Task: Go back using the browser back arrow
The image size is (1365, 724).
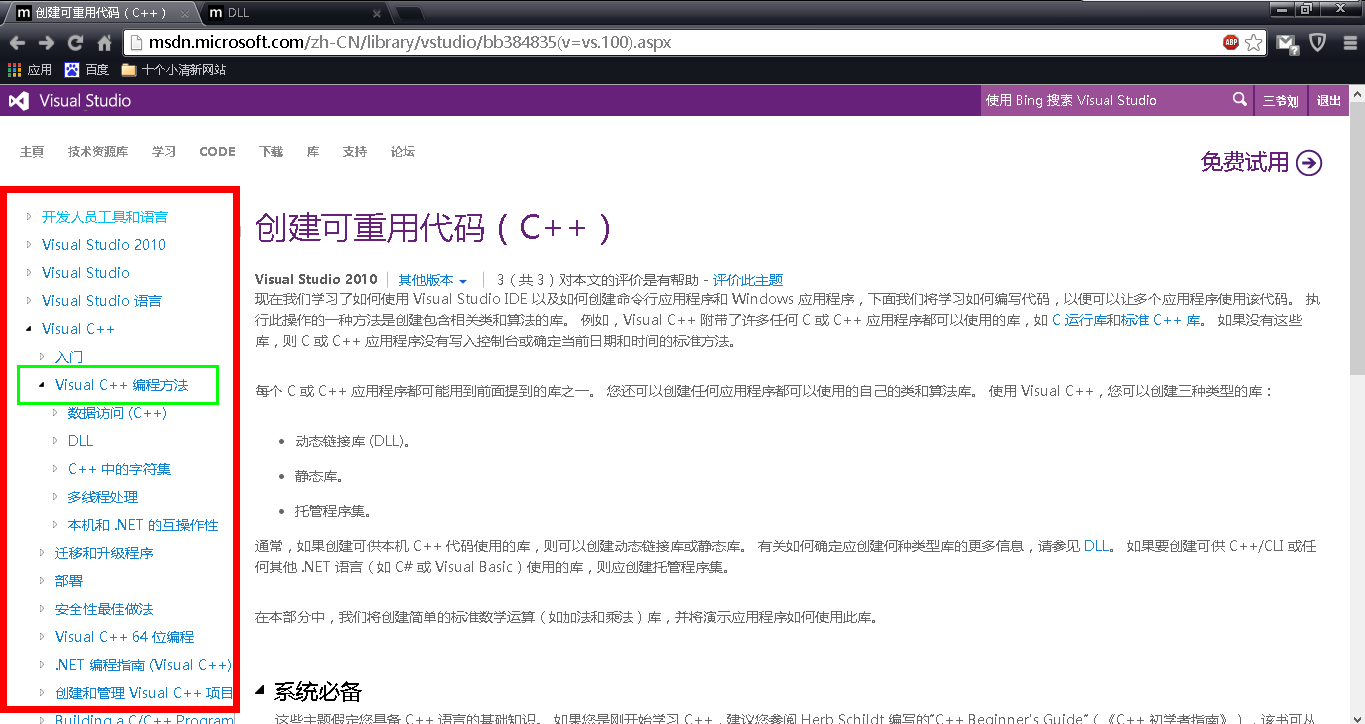Action: click(x=17, y=43)
